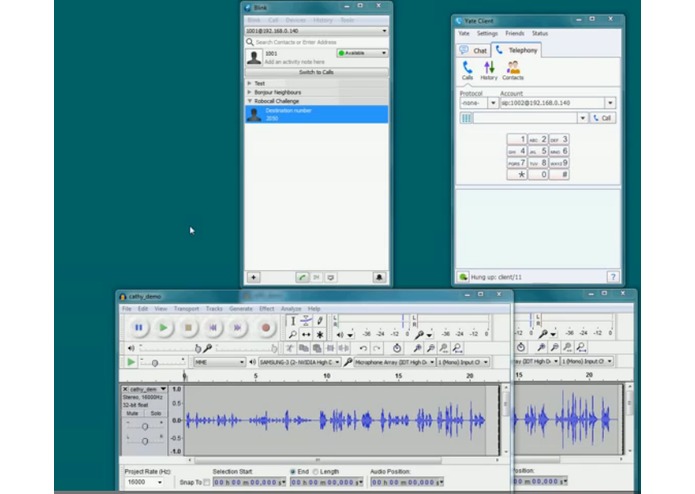Skip to start of the cathy_demo track
The width and height of the screenshot is (695, 494).
(213, 327)
